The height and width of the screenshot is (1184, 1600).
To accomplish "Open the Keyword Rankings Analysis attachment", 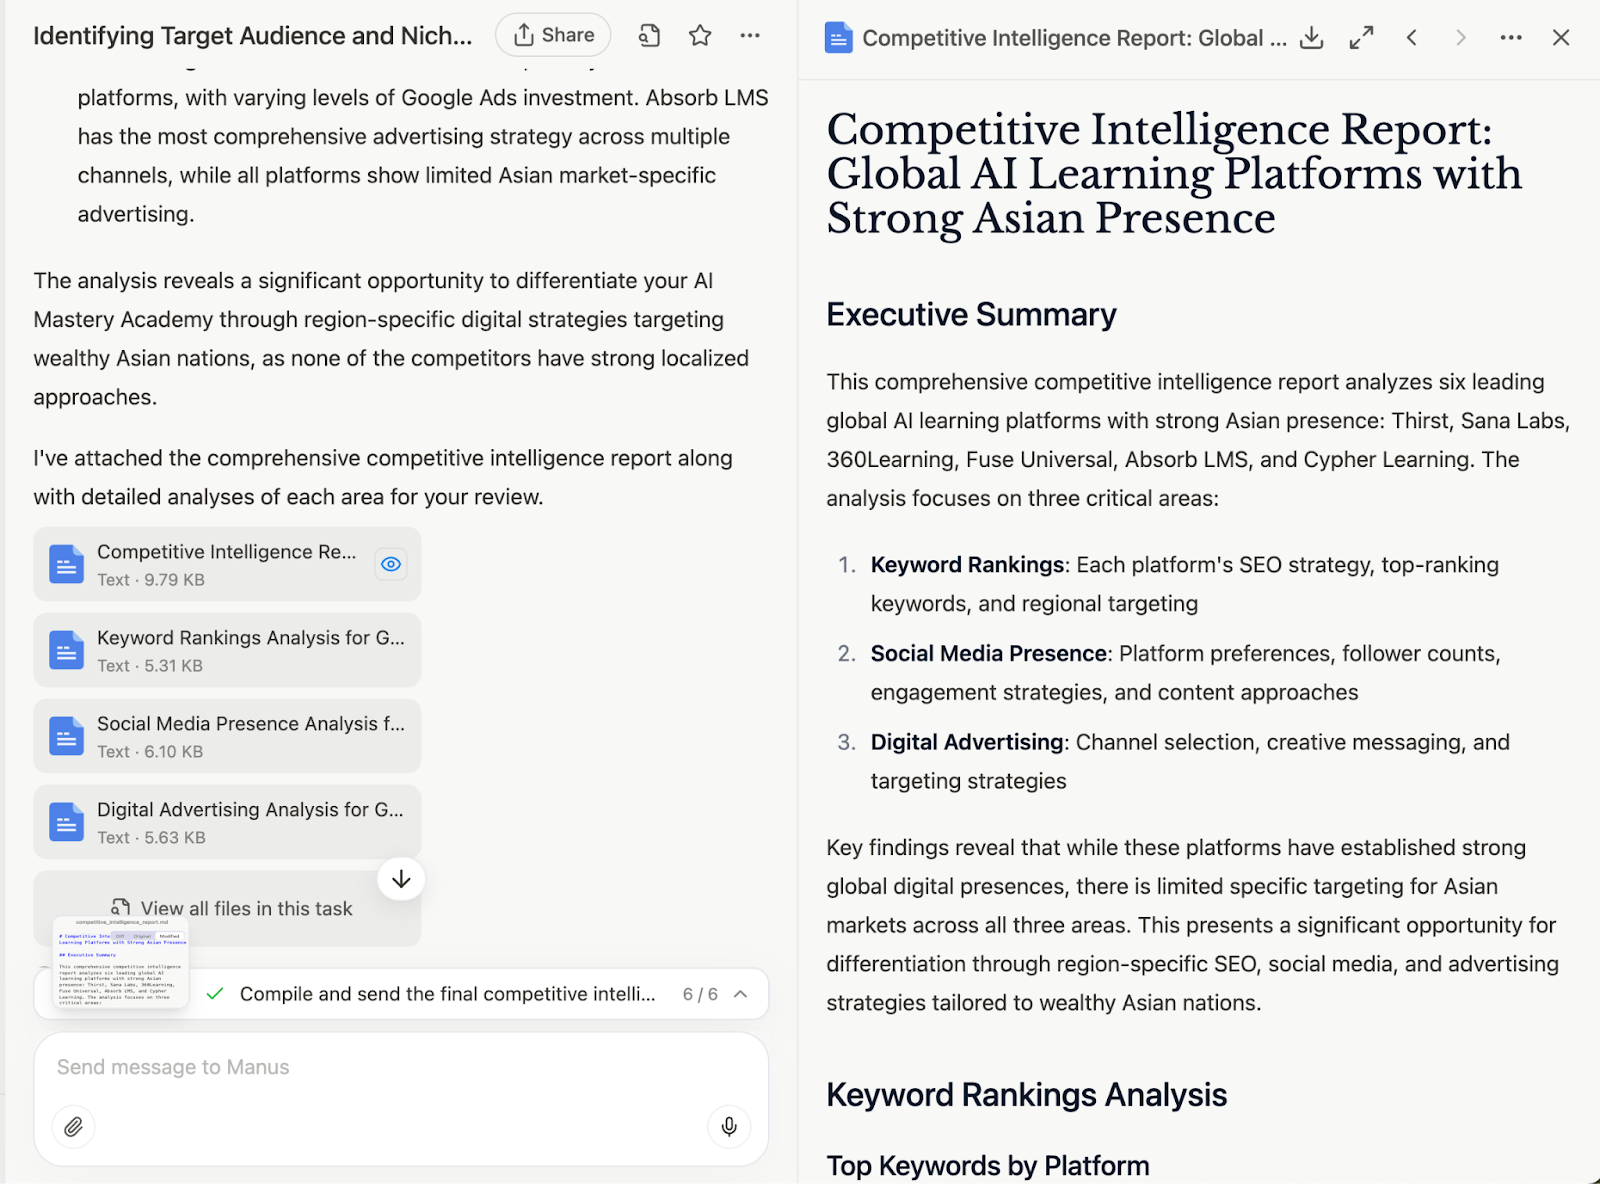I will click(x=227, y=650).
